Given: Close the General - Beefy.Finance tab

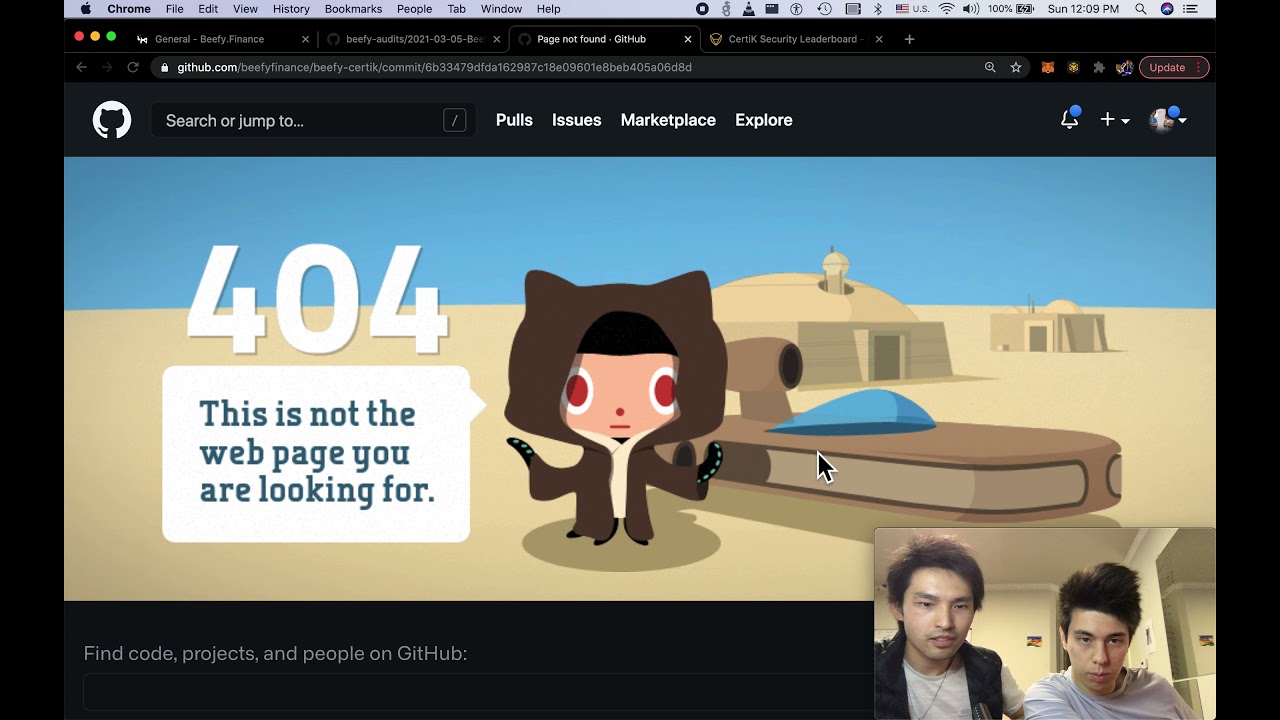Looking at the screenshot, I should click(306, 39).
